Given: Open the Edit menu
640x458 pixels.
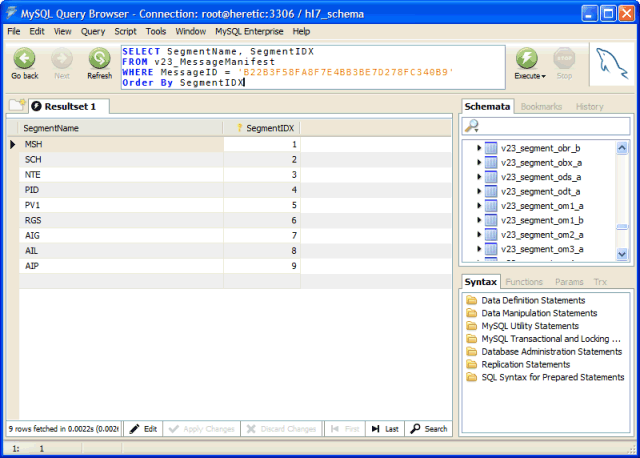Looking at the screenshot, I should (37, 31).
